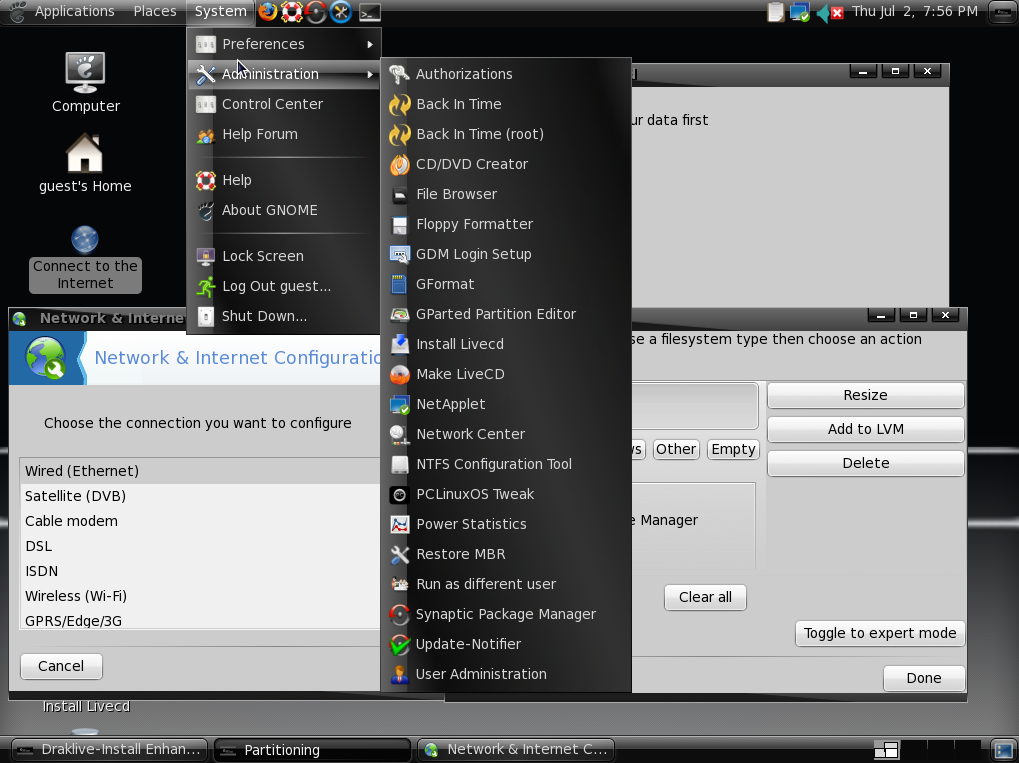
Task: Open Control Center from System menu
Action: click(285, 104)
